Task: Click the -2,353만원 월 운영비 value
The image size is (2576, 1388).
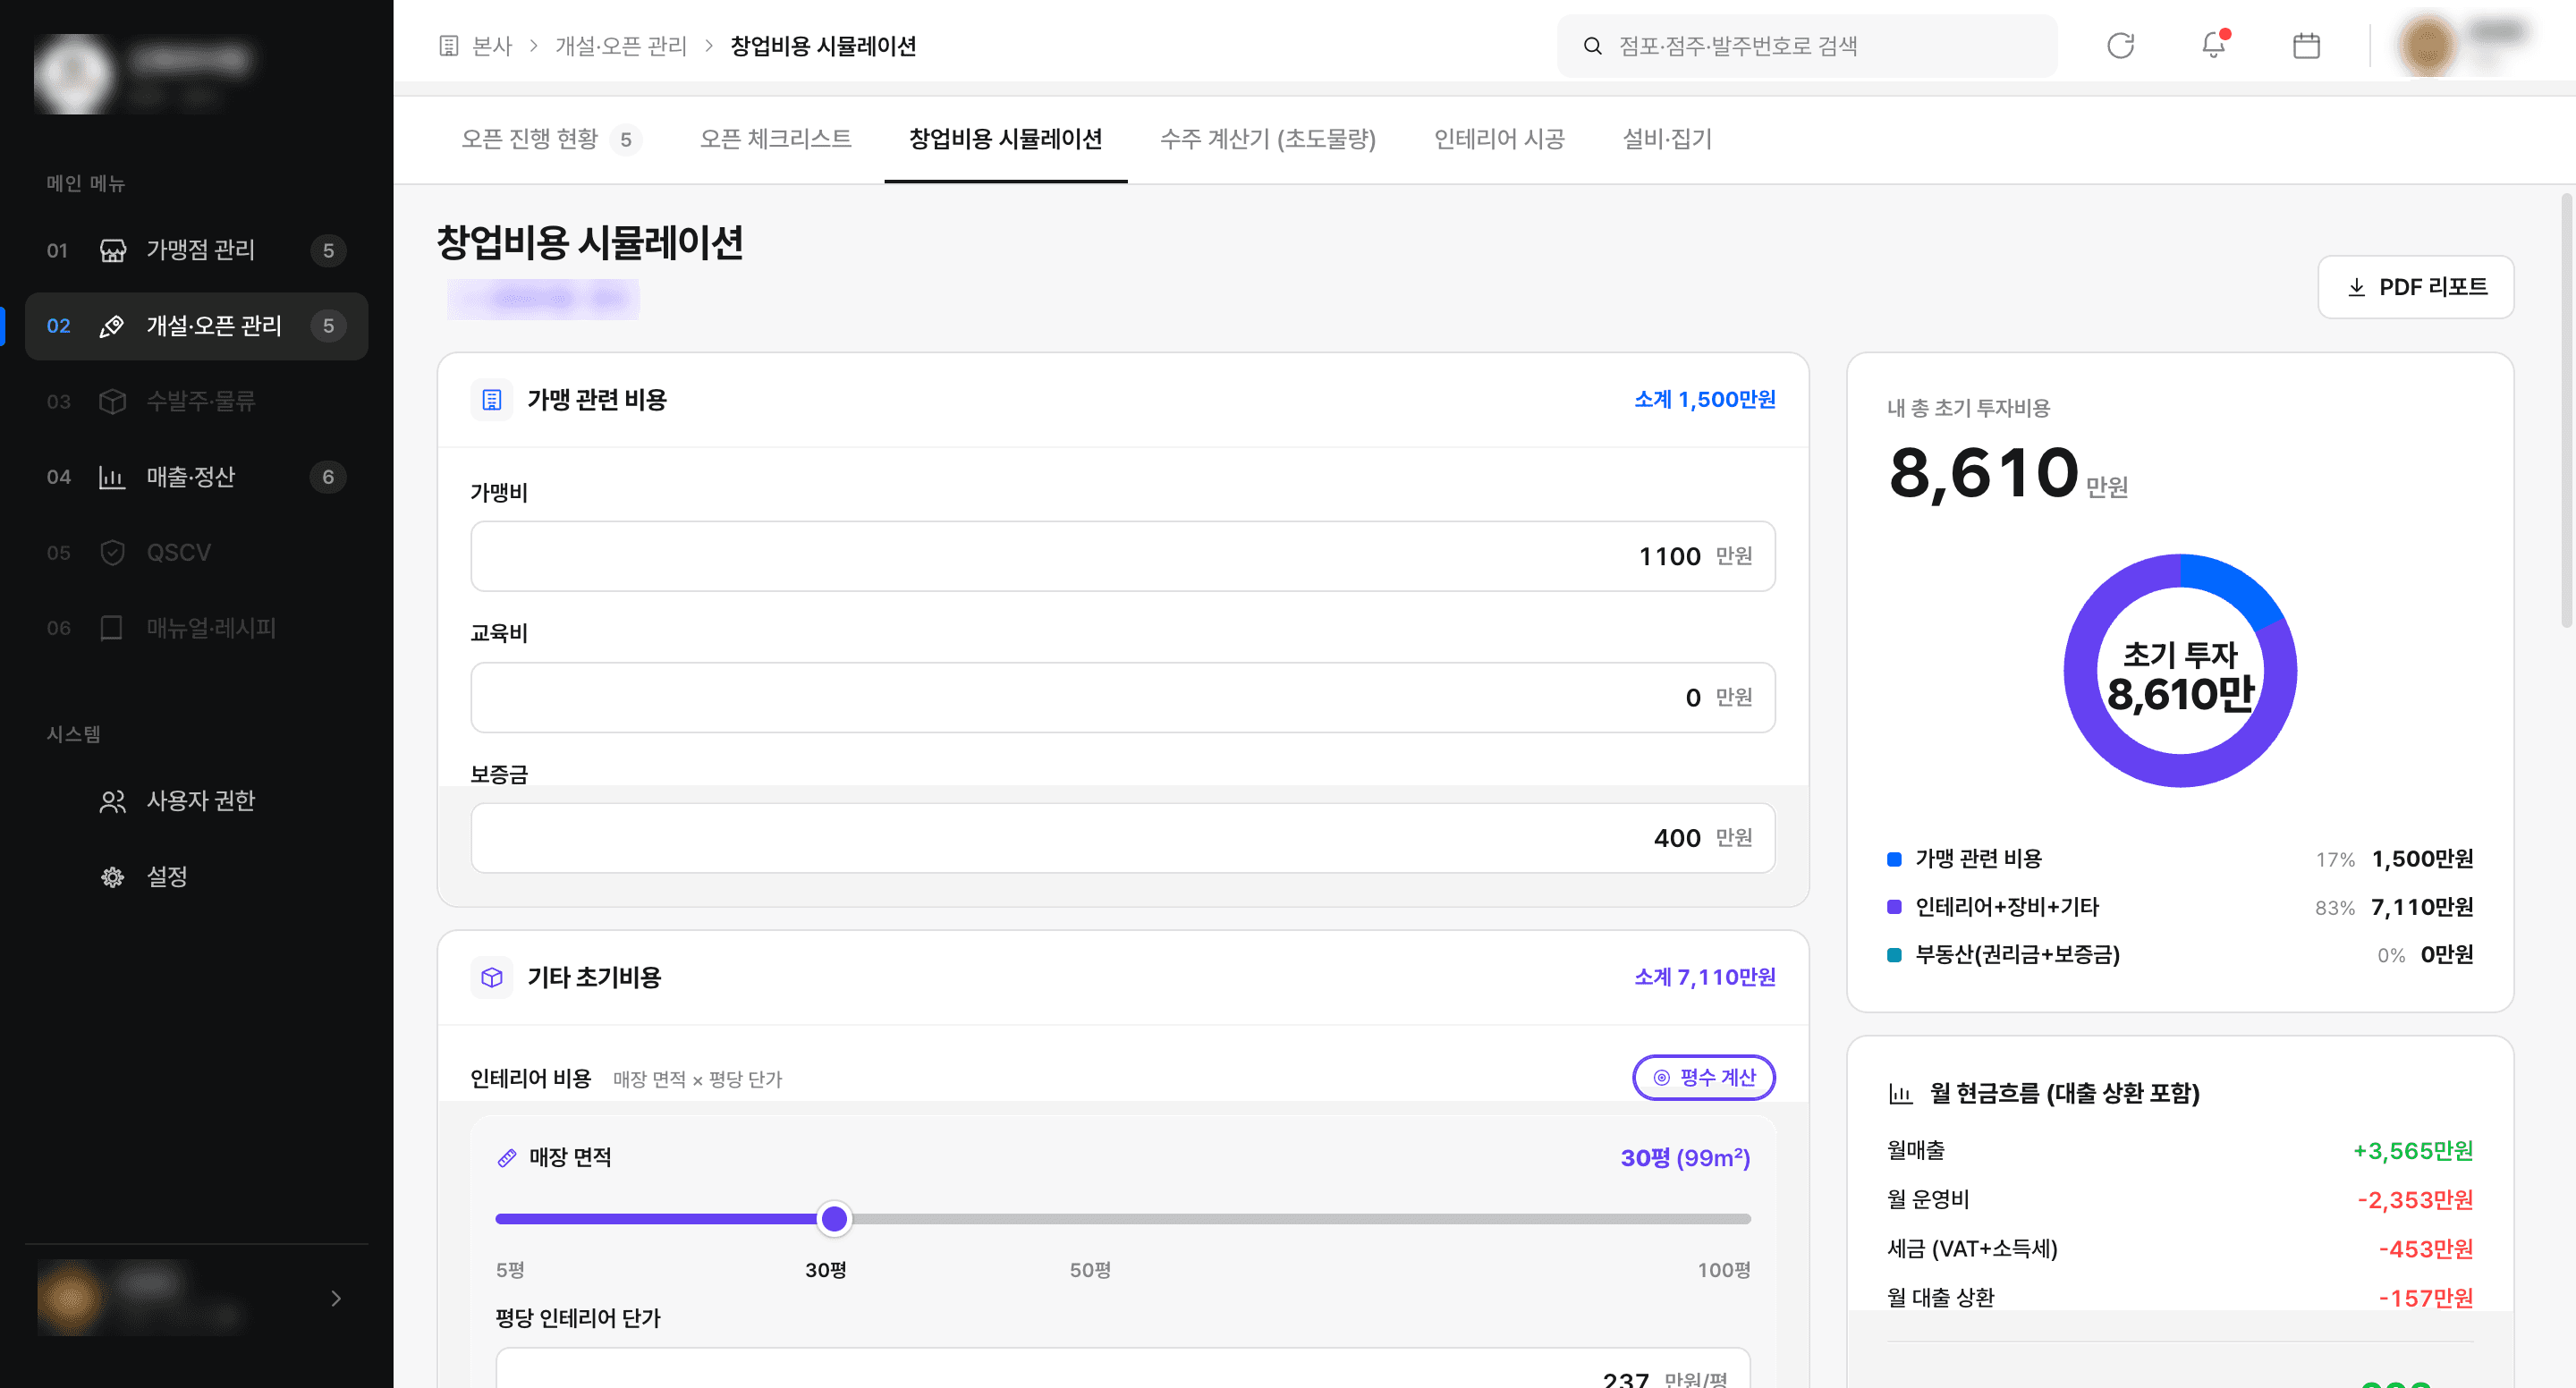Action: tap(2414, 1200)
